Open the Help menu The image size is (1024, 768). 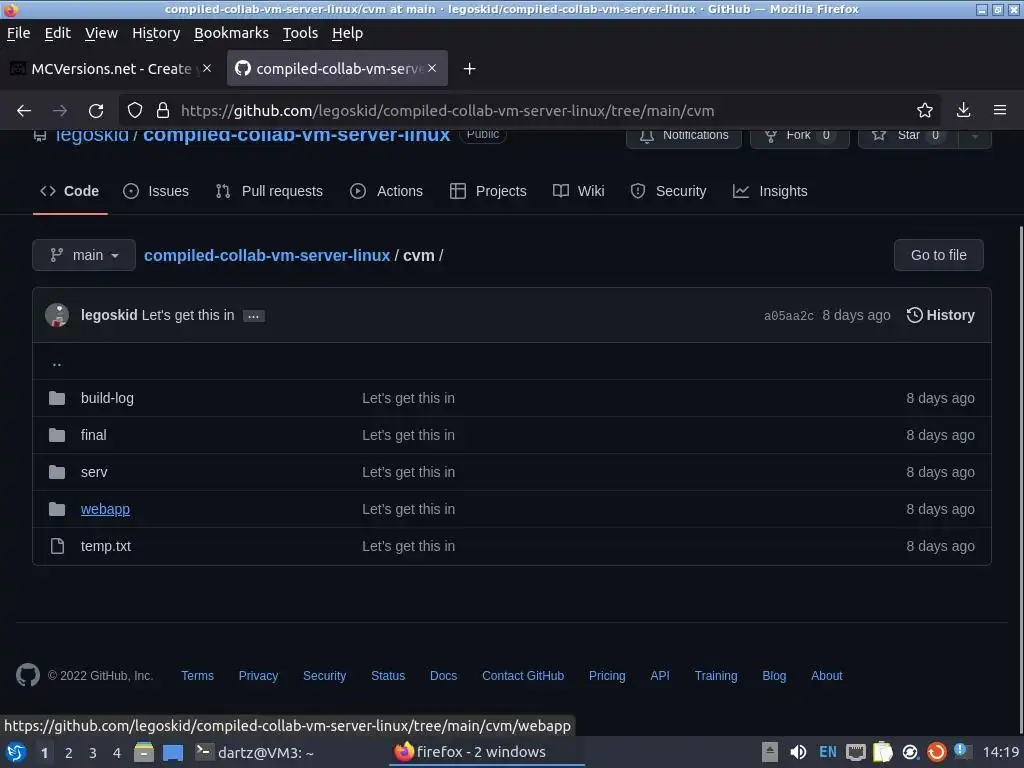pos(347,33)
